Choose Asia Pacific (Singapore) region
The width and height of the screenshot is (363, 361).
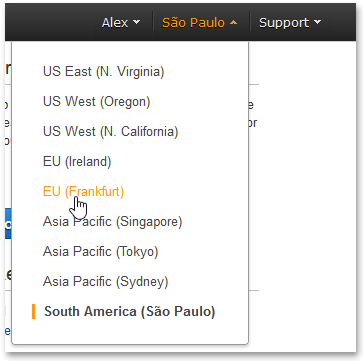point(113,222)
